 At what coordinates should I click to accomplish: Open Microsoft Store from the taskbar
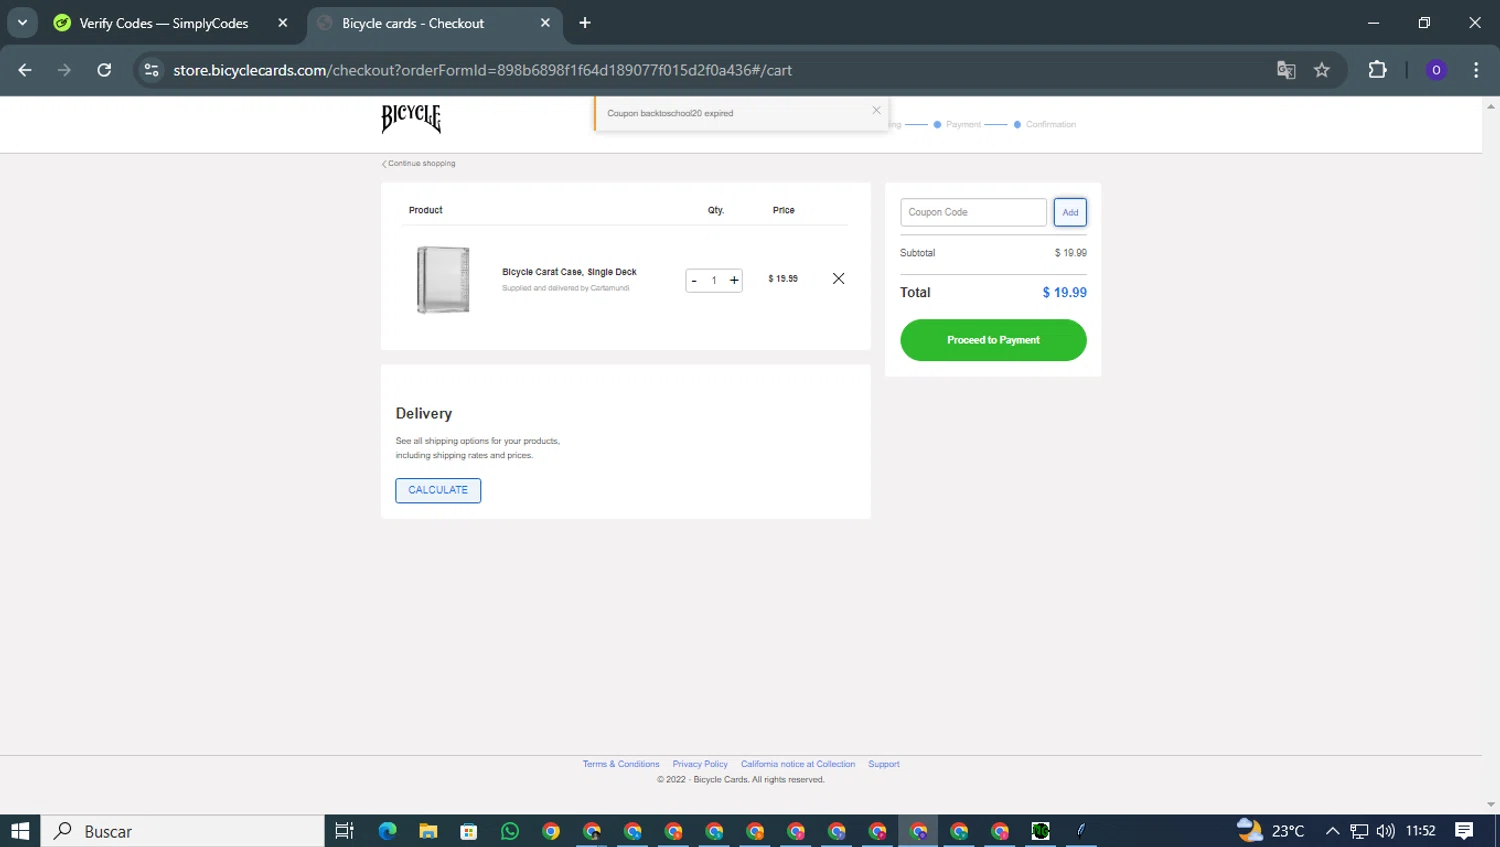click(x=469, y=831)
